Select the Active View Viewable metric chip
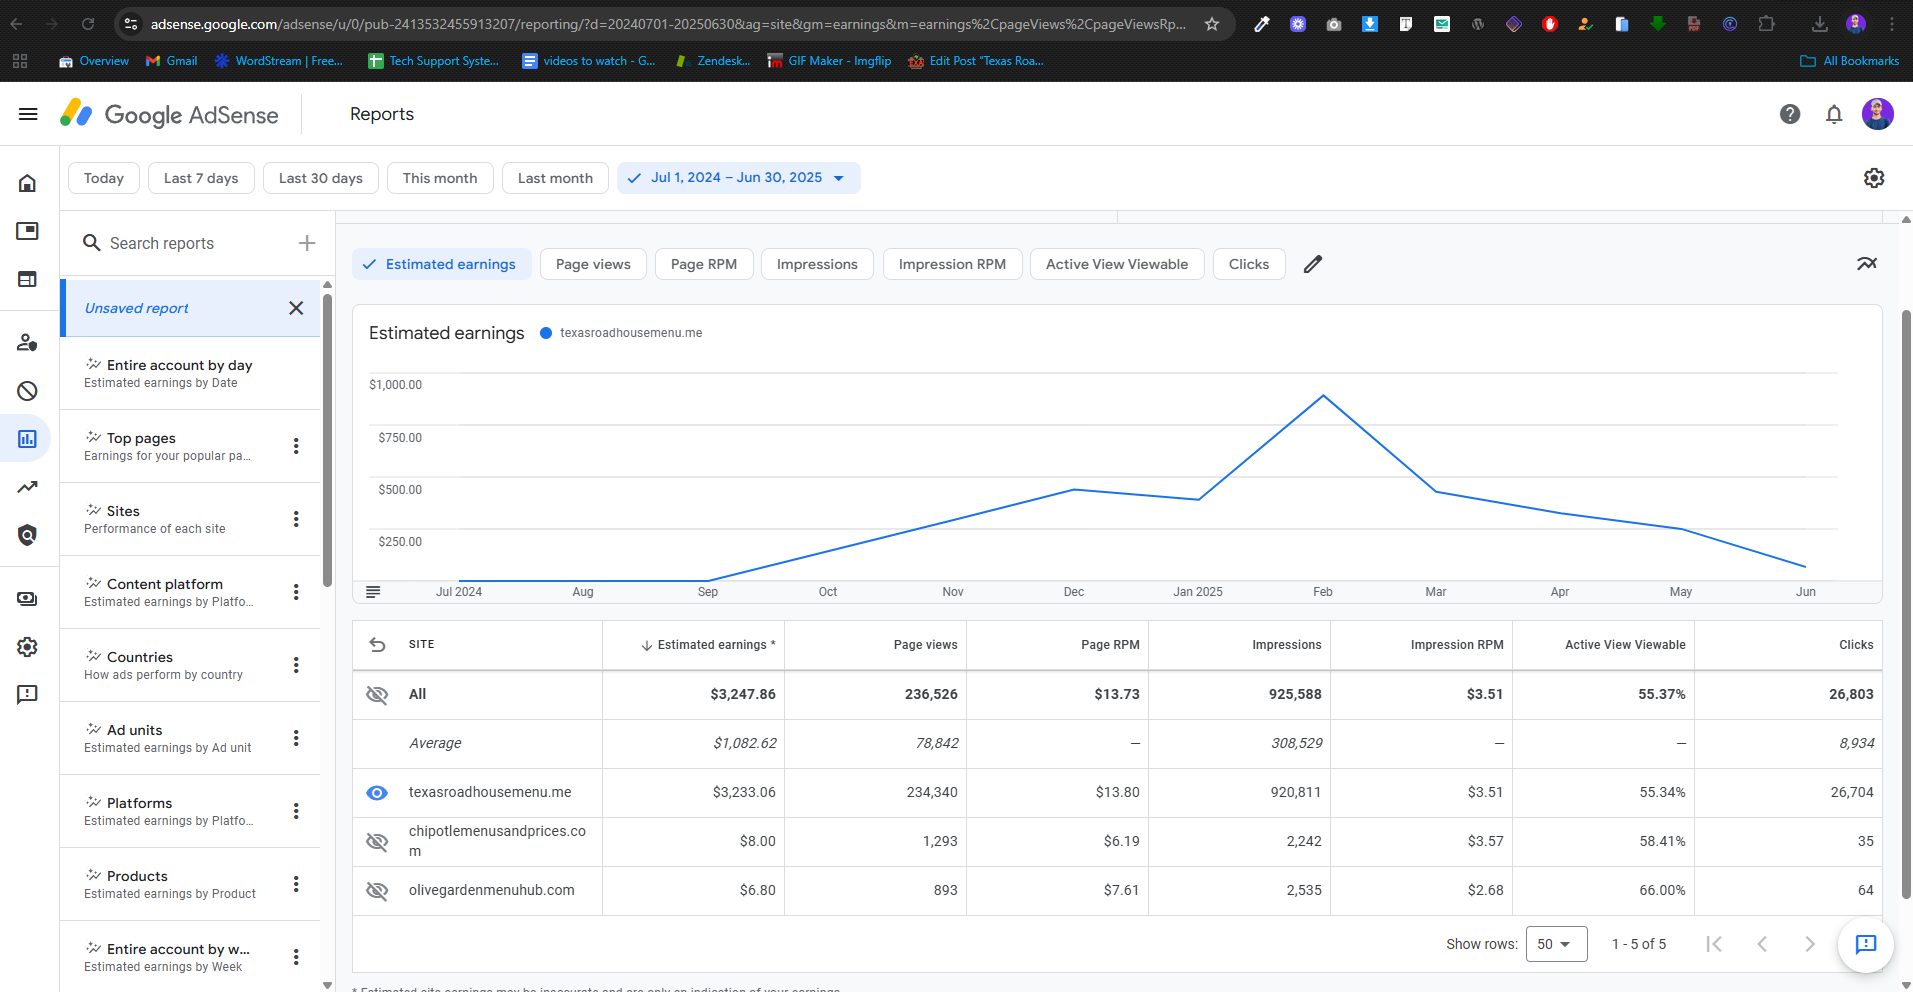Screen dimensions: 1913x992 click(x=1117, y=264)
